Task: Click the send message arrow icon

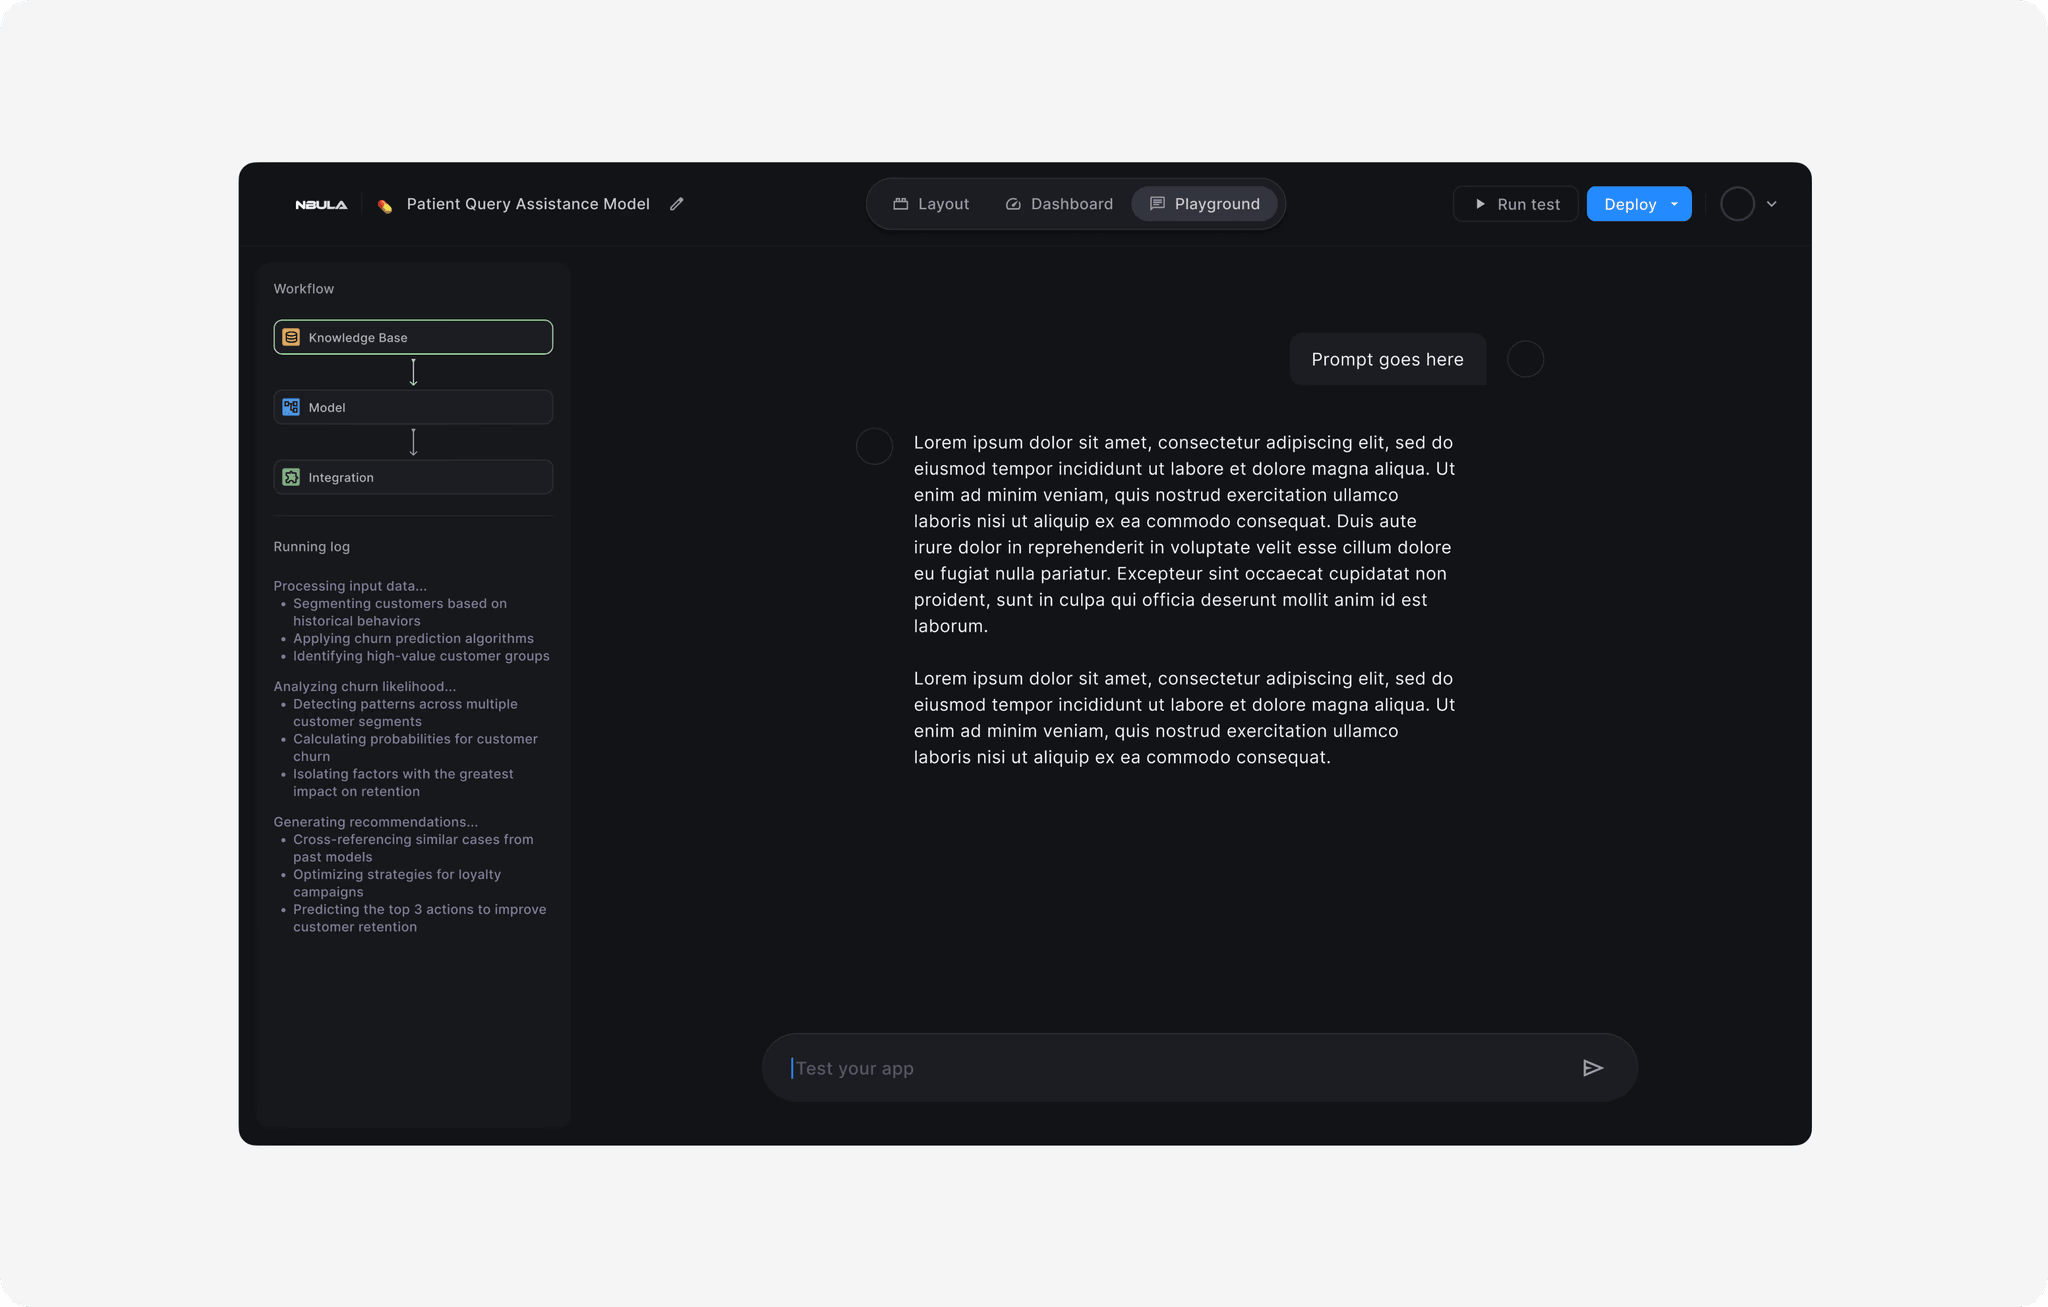Action: point(1593,1068)
